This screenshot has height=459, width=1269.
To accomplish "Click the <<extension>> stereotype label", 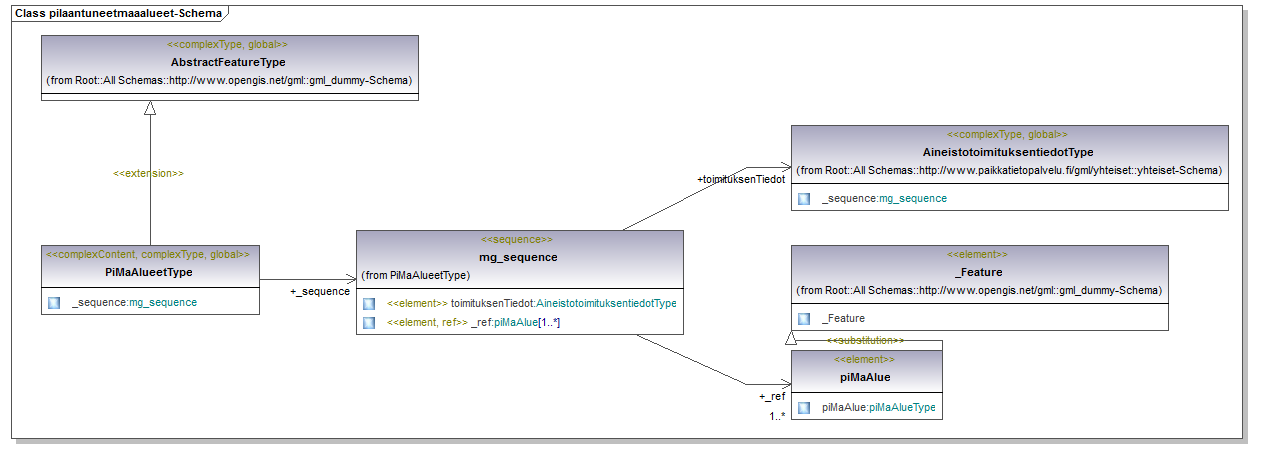I will [148, 173].
